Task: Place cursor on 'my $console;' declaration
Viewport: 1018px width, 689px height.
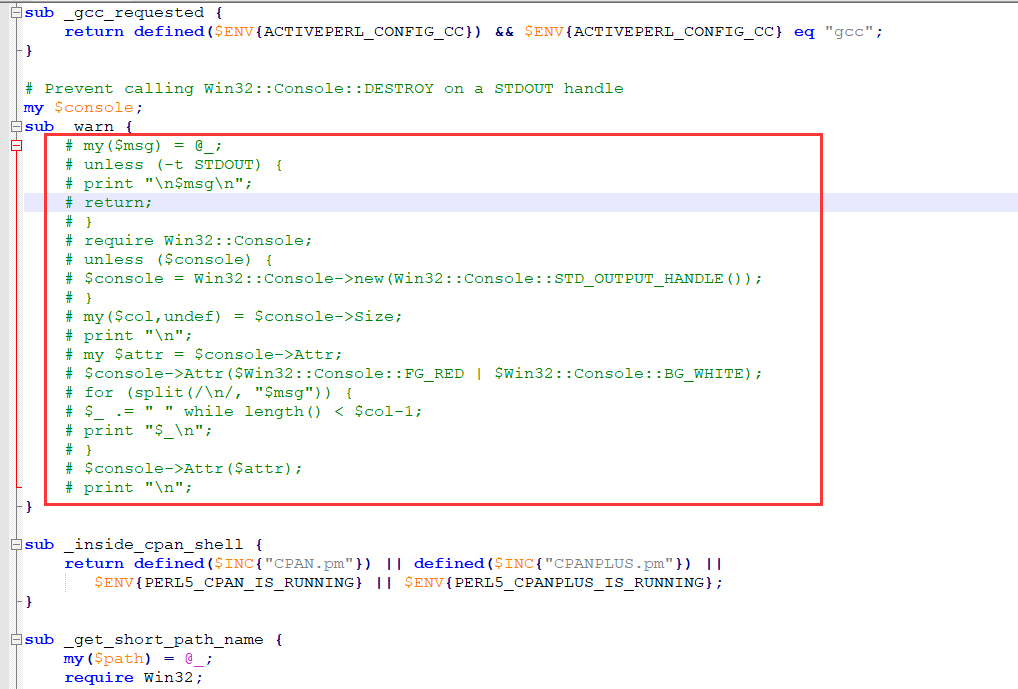Action: [x=84, y=108]
